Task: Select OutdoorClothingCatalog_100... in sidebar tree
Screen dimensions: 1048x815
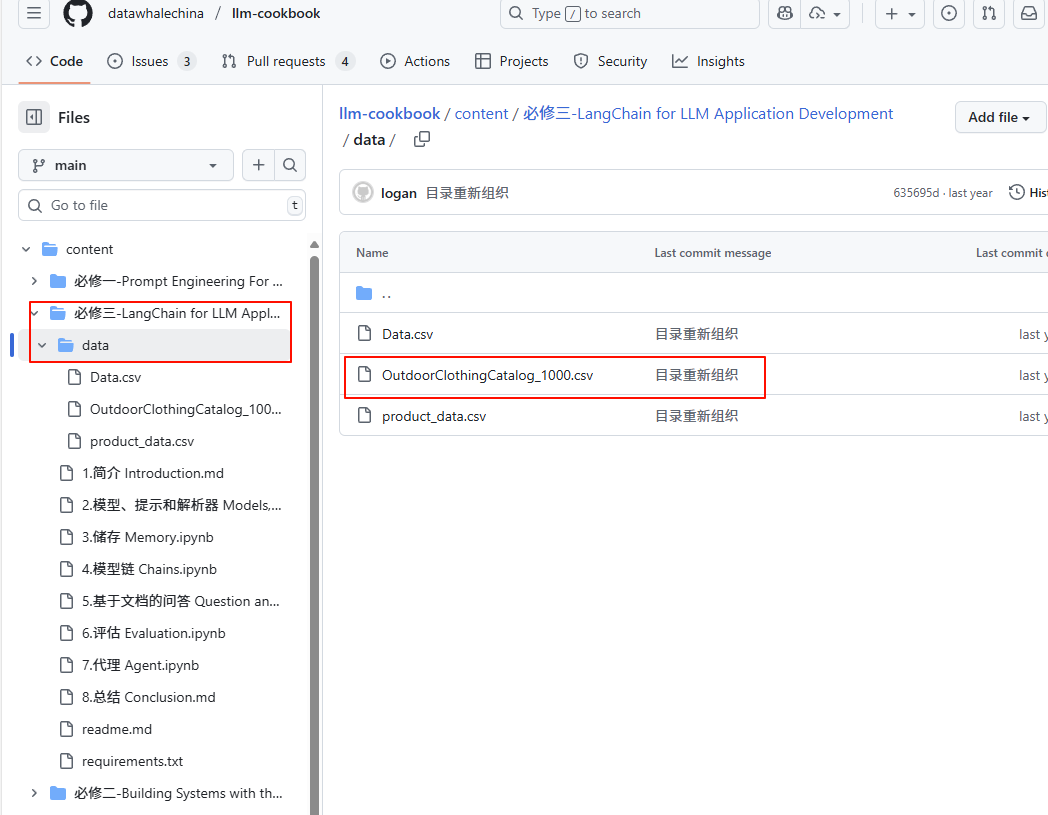Action: 186,409
